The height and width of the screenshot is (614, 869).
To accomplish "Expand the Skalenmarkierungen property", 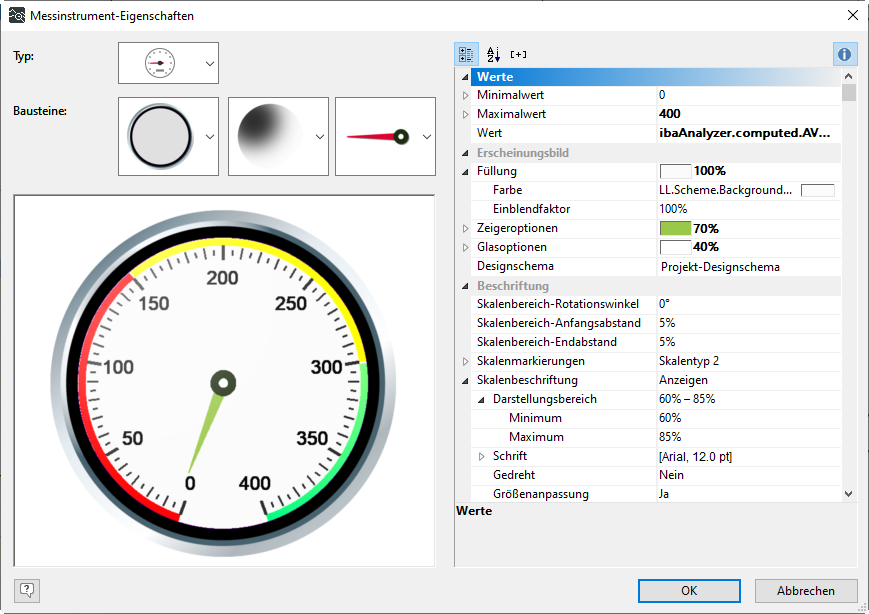I will pyautogui.click(x=465, y=361).
